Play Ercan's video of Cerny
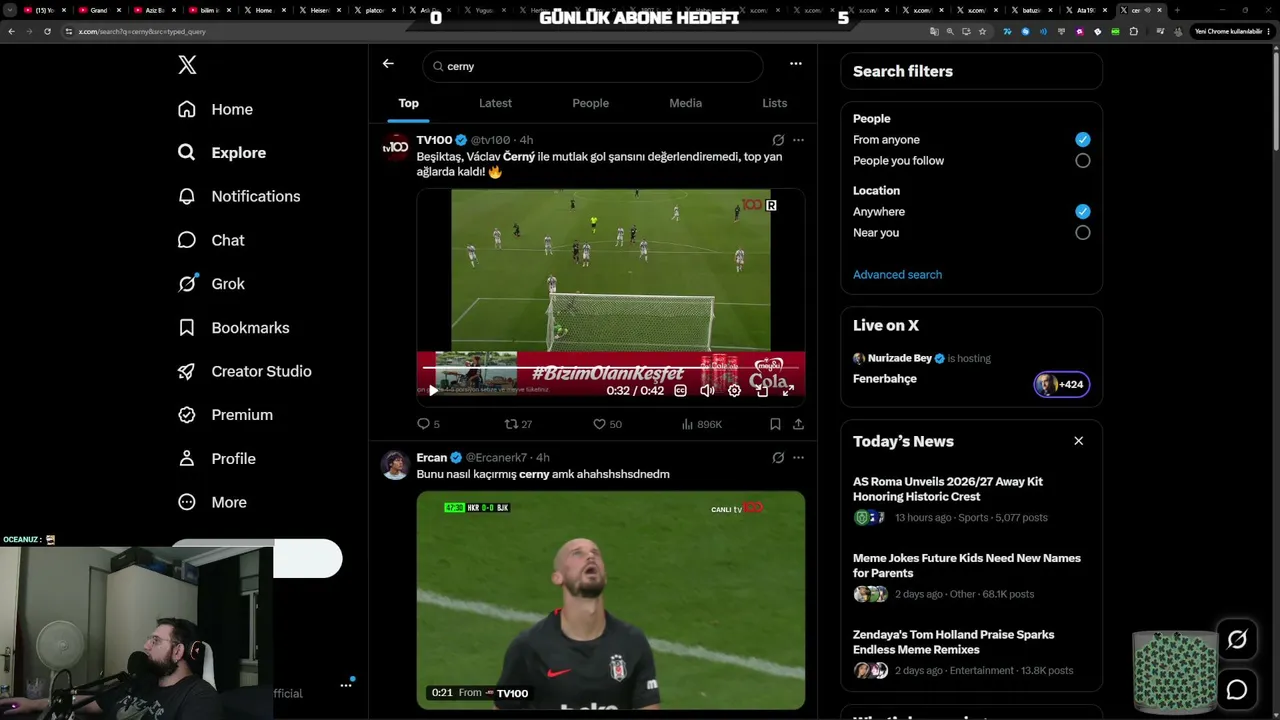 click(x=610, y=600)
